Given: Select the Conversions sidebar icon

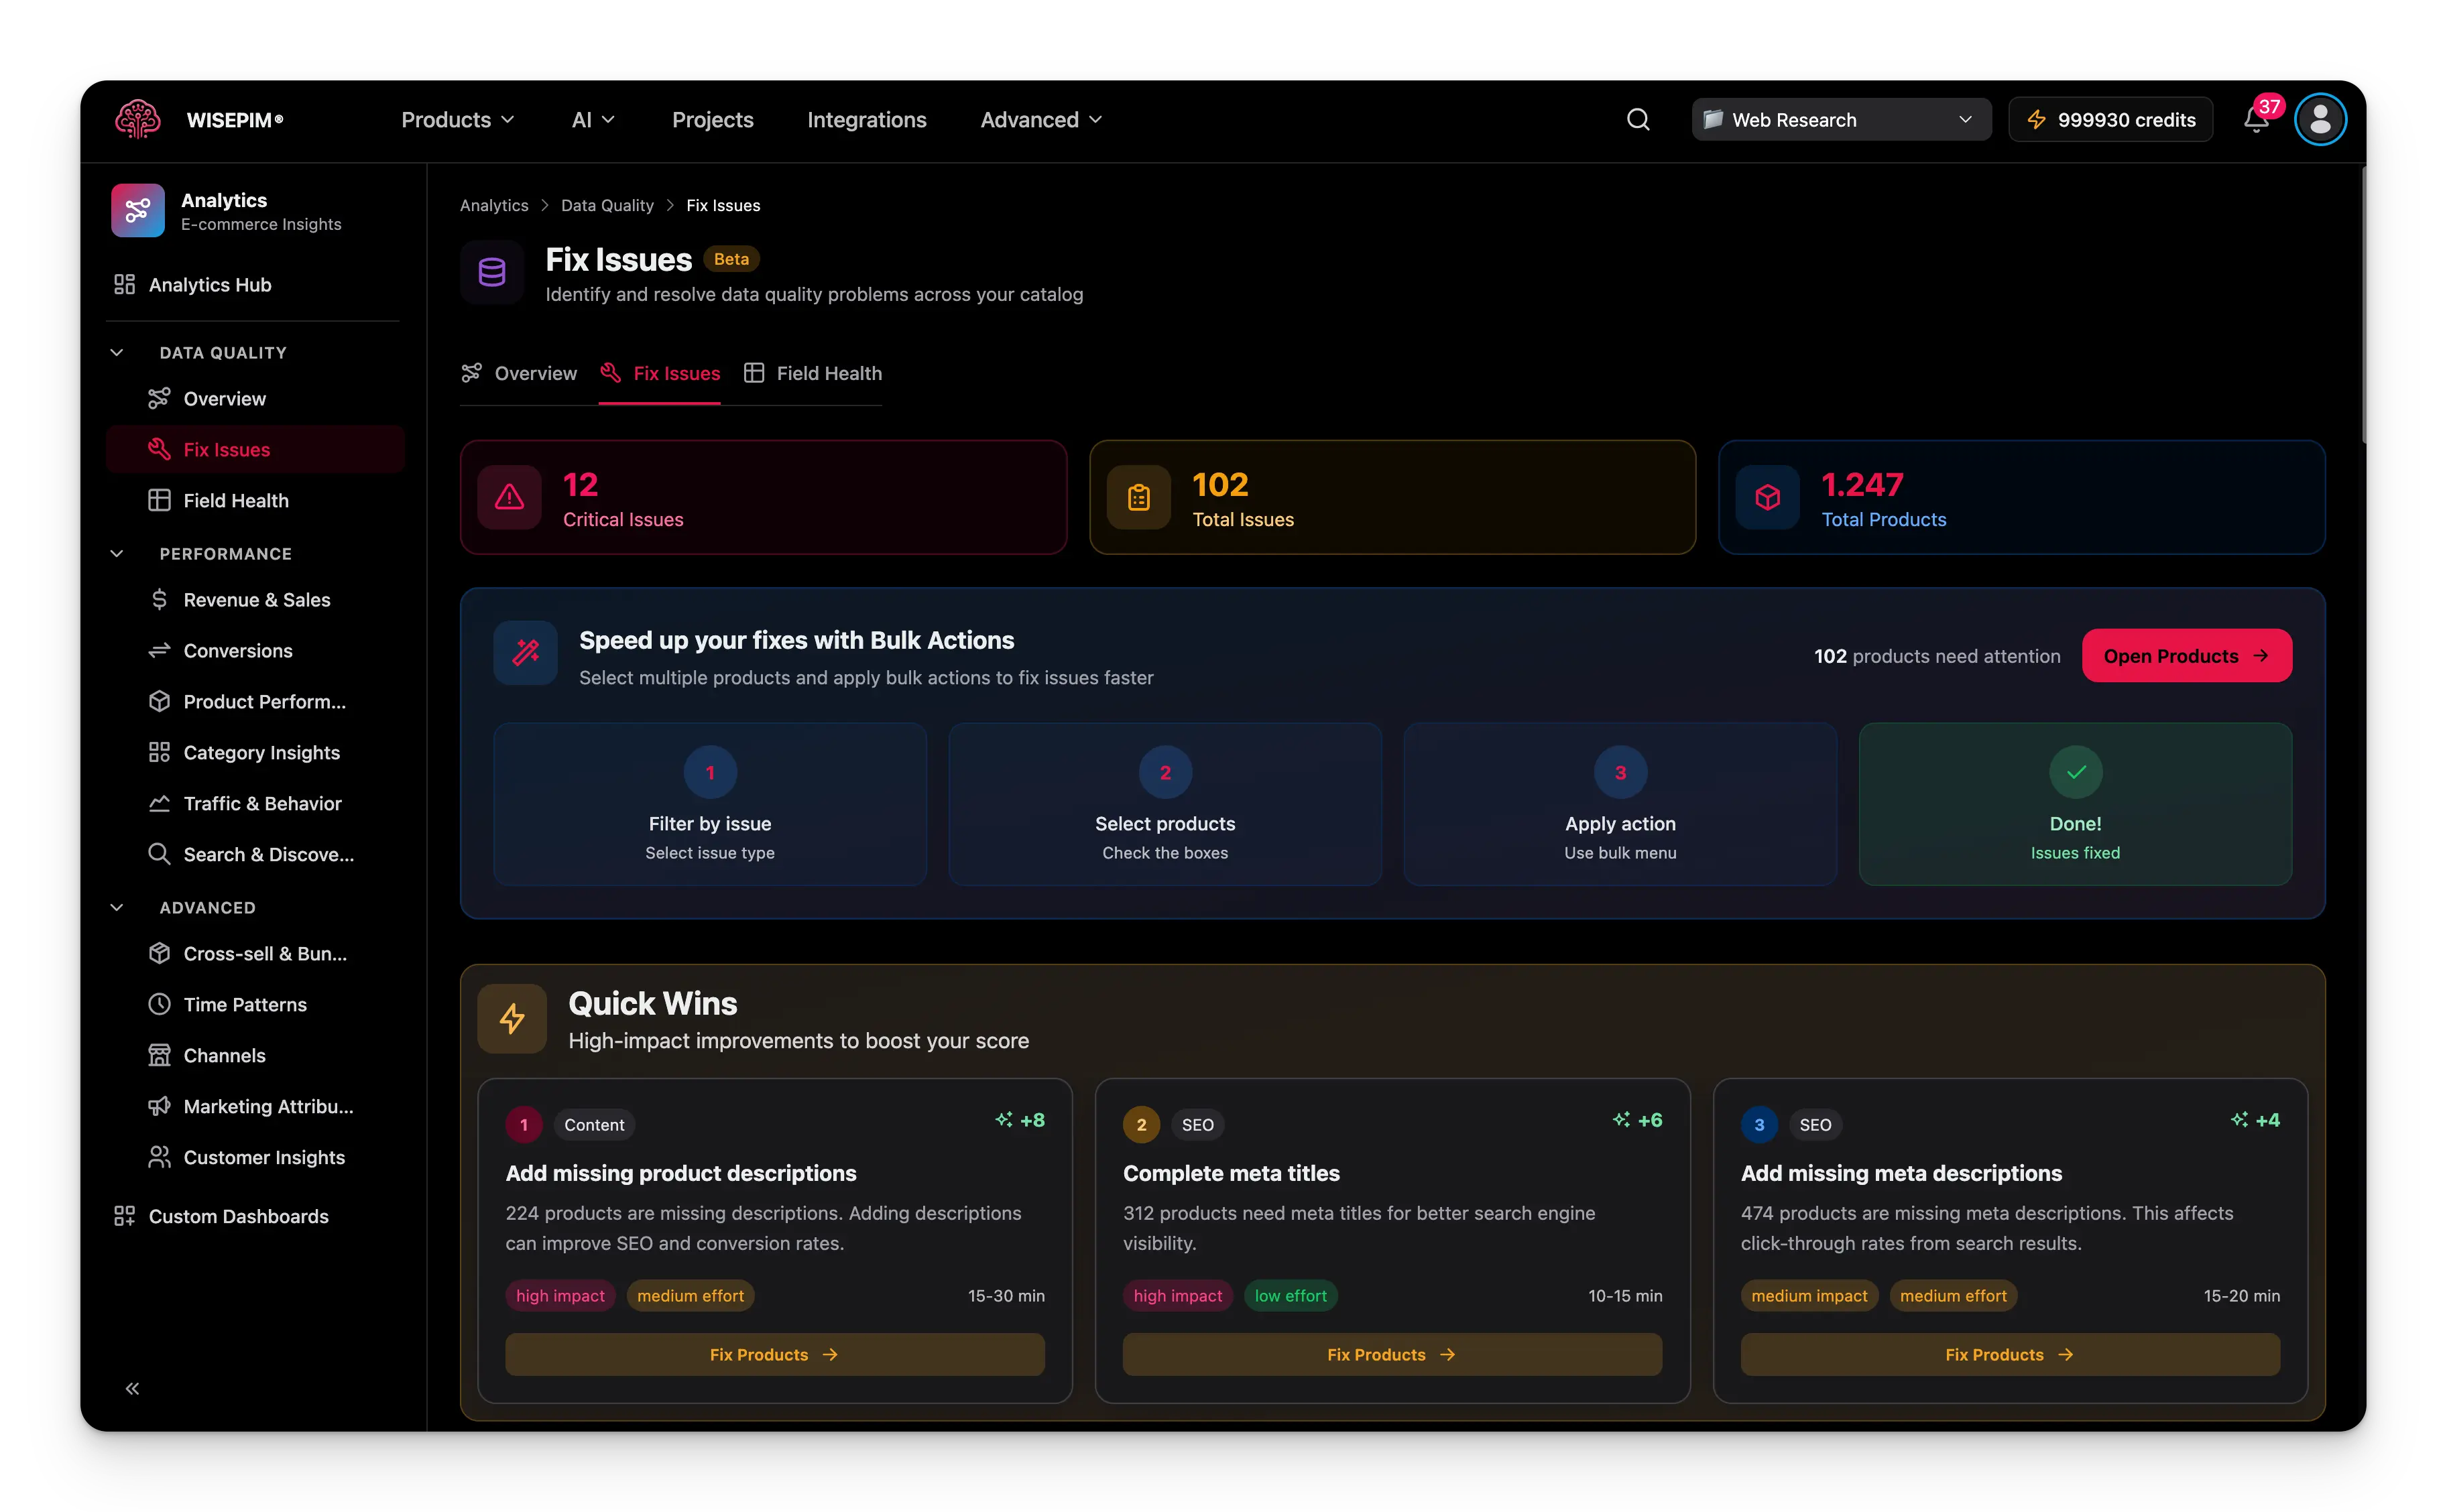Looking at the screenshot, I should (161, 650).
